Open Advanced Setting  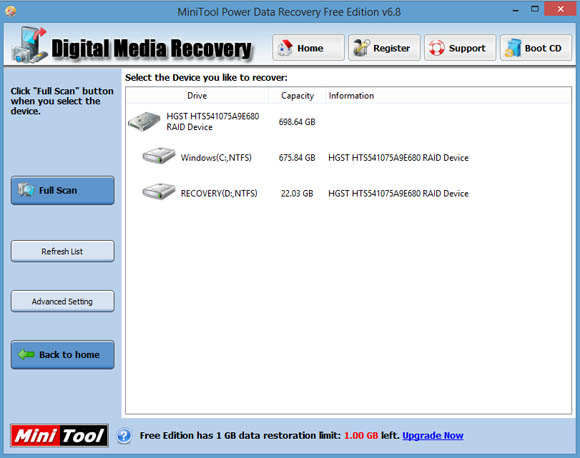tap(63, 302)
